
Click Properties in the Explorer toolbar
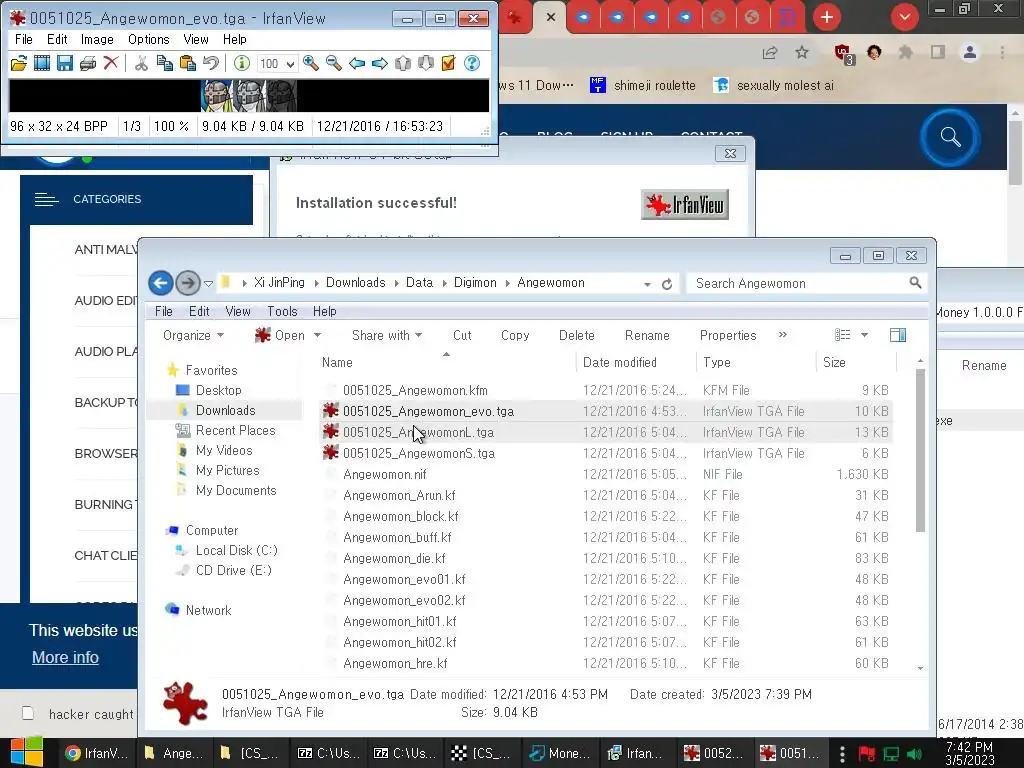728,335
